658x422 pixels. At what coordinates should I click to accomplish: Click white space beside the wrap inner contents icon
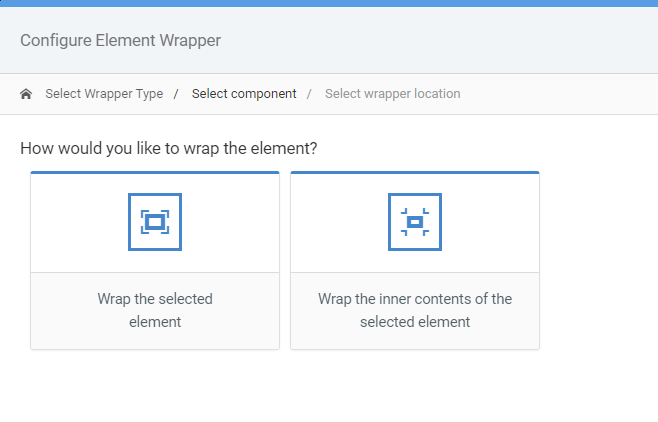(x=490, y=222)
